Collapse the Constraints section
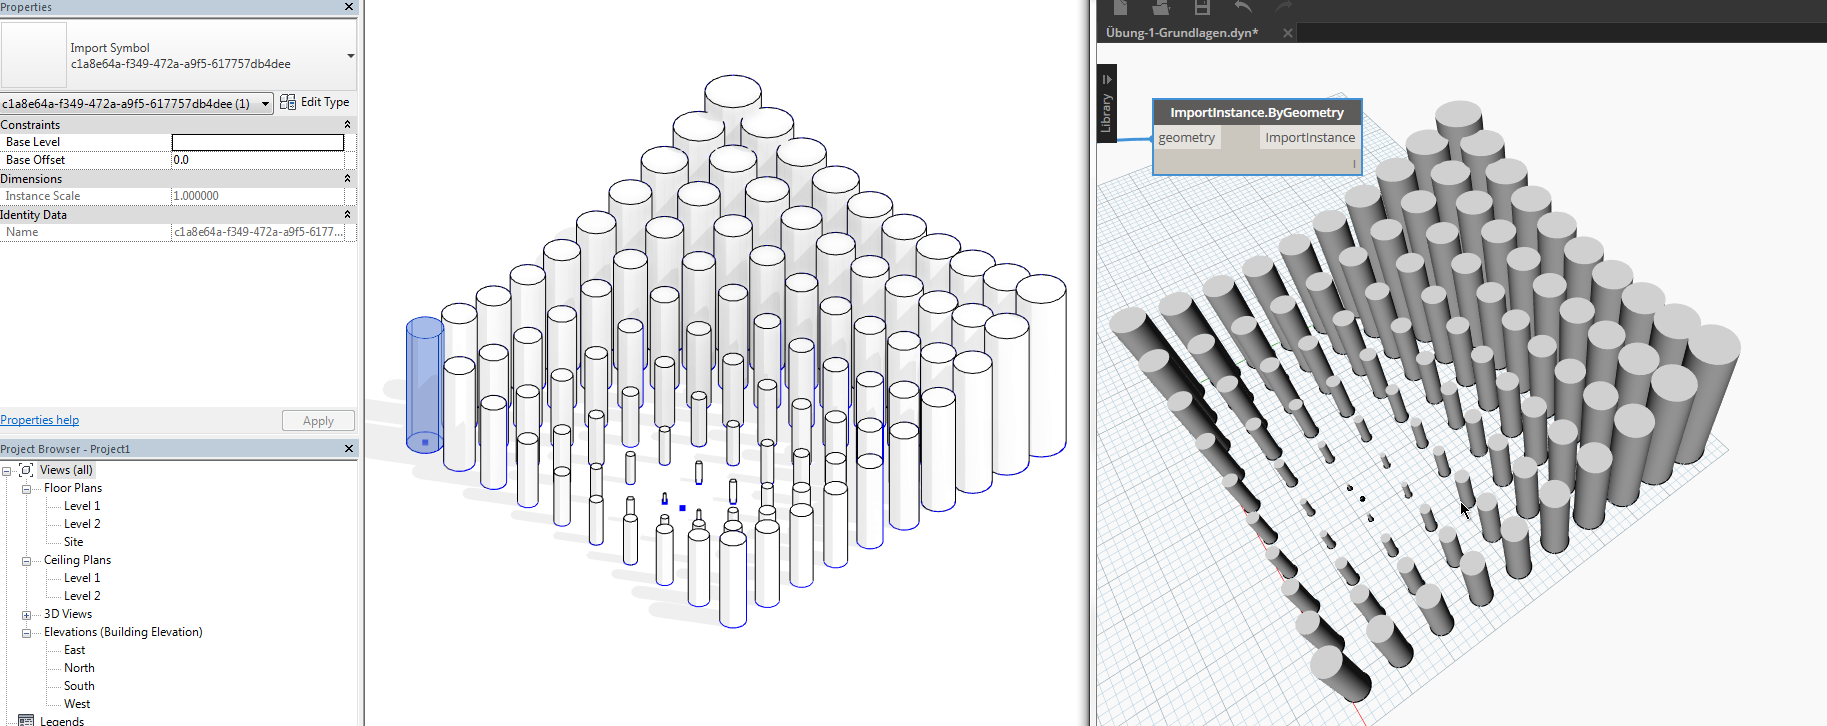Image resolution: width=1827 pixels, height=726 pixels. pos(347,125)
